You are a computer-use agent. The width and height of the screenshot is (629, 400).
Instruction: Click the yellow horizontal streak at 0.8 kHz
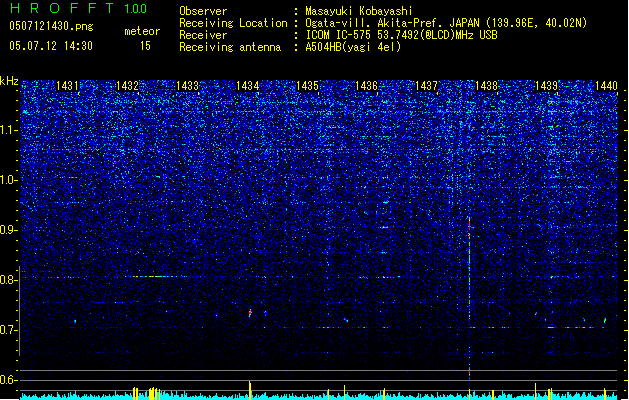[154, 276]
